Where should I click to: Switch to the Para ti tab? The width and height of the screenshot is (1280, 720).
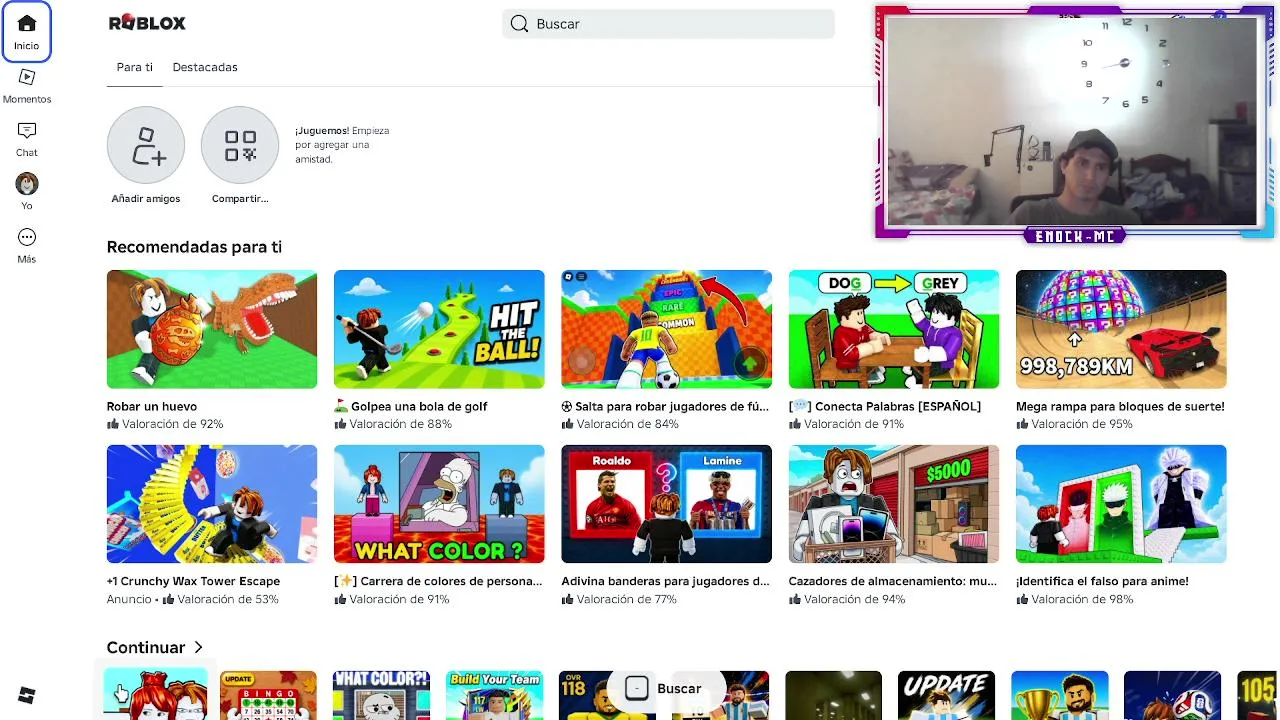pos(135,67)
